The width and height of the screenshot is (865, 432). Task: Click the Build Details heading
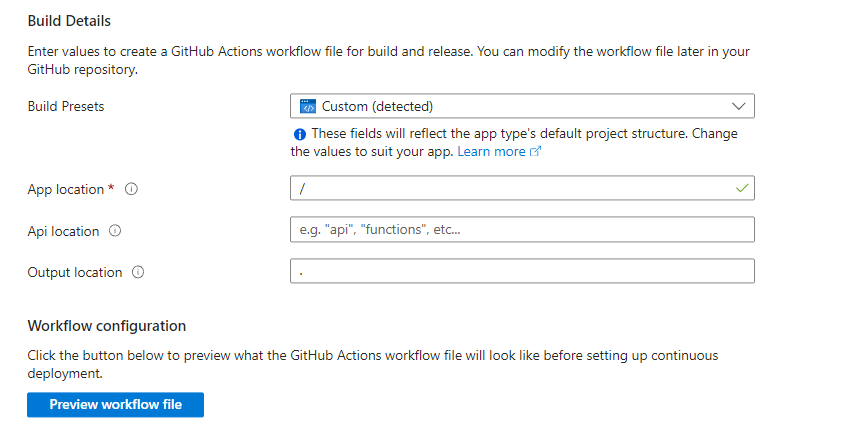69,21
